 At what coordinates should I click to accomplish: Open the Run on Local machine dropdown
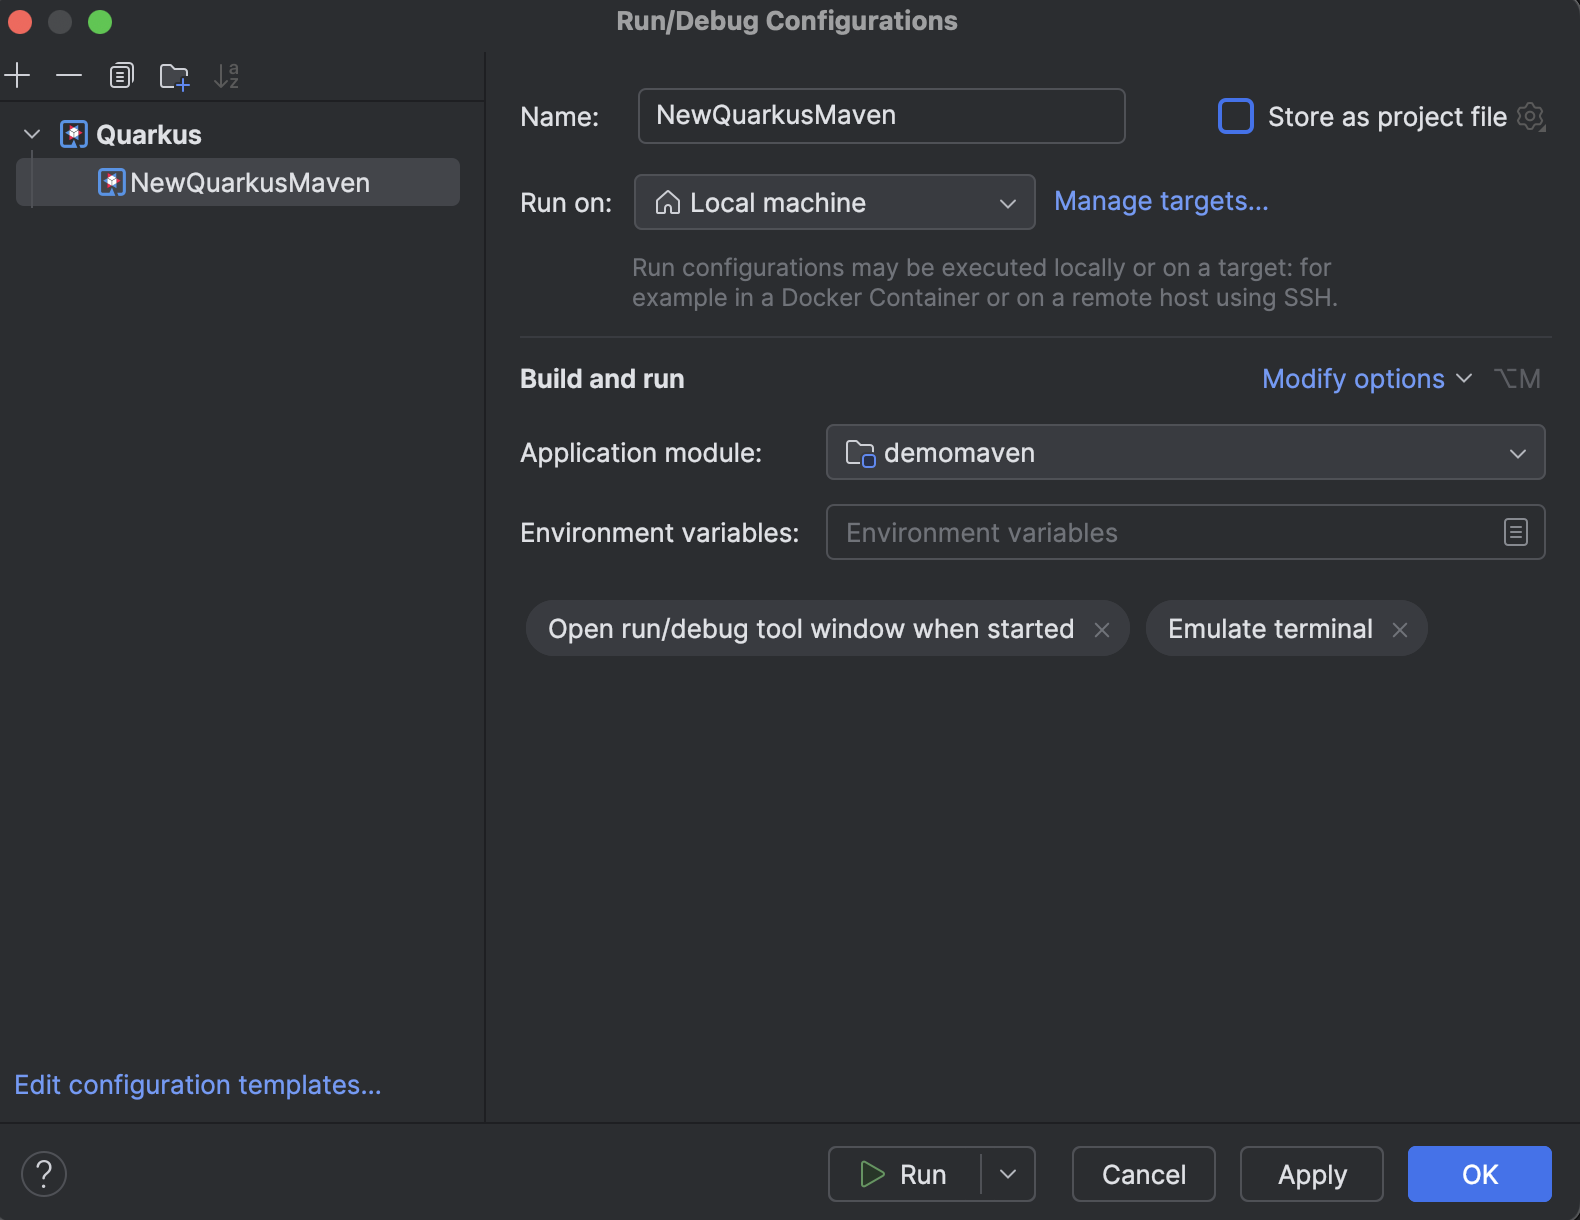tap(834, 203)
